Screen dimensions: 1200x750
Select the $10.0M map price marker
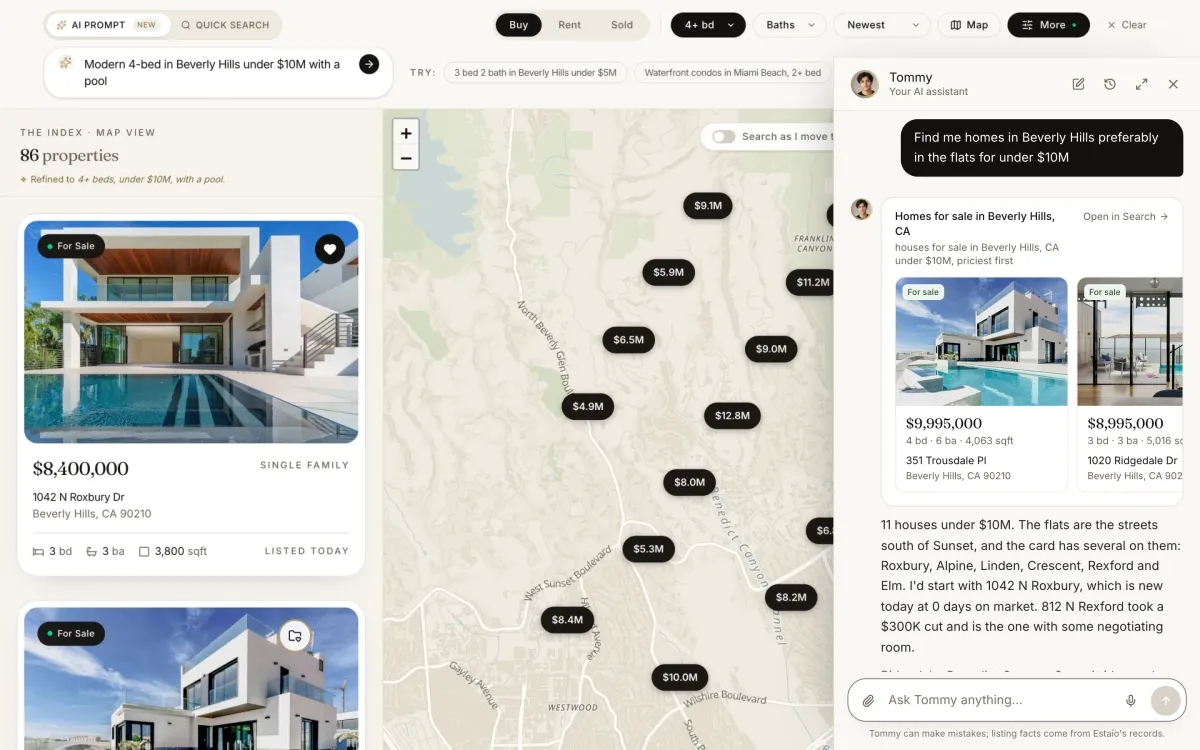pos(680,677)
